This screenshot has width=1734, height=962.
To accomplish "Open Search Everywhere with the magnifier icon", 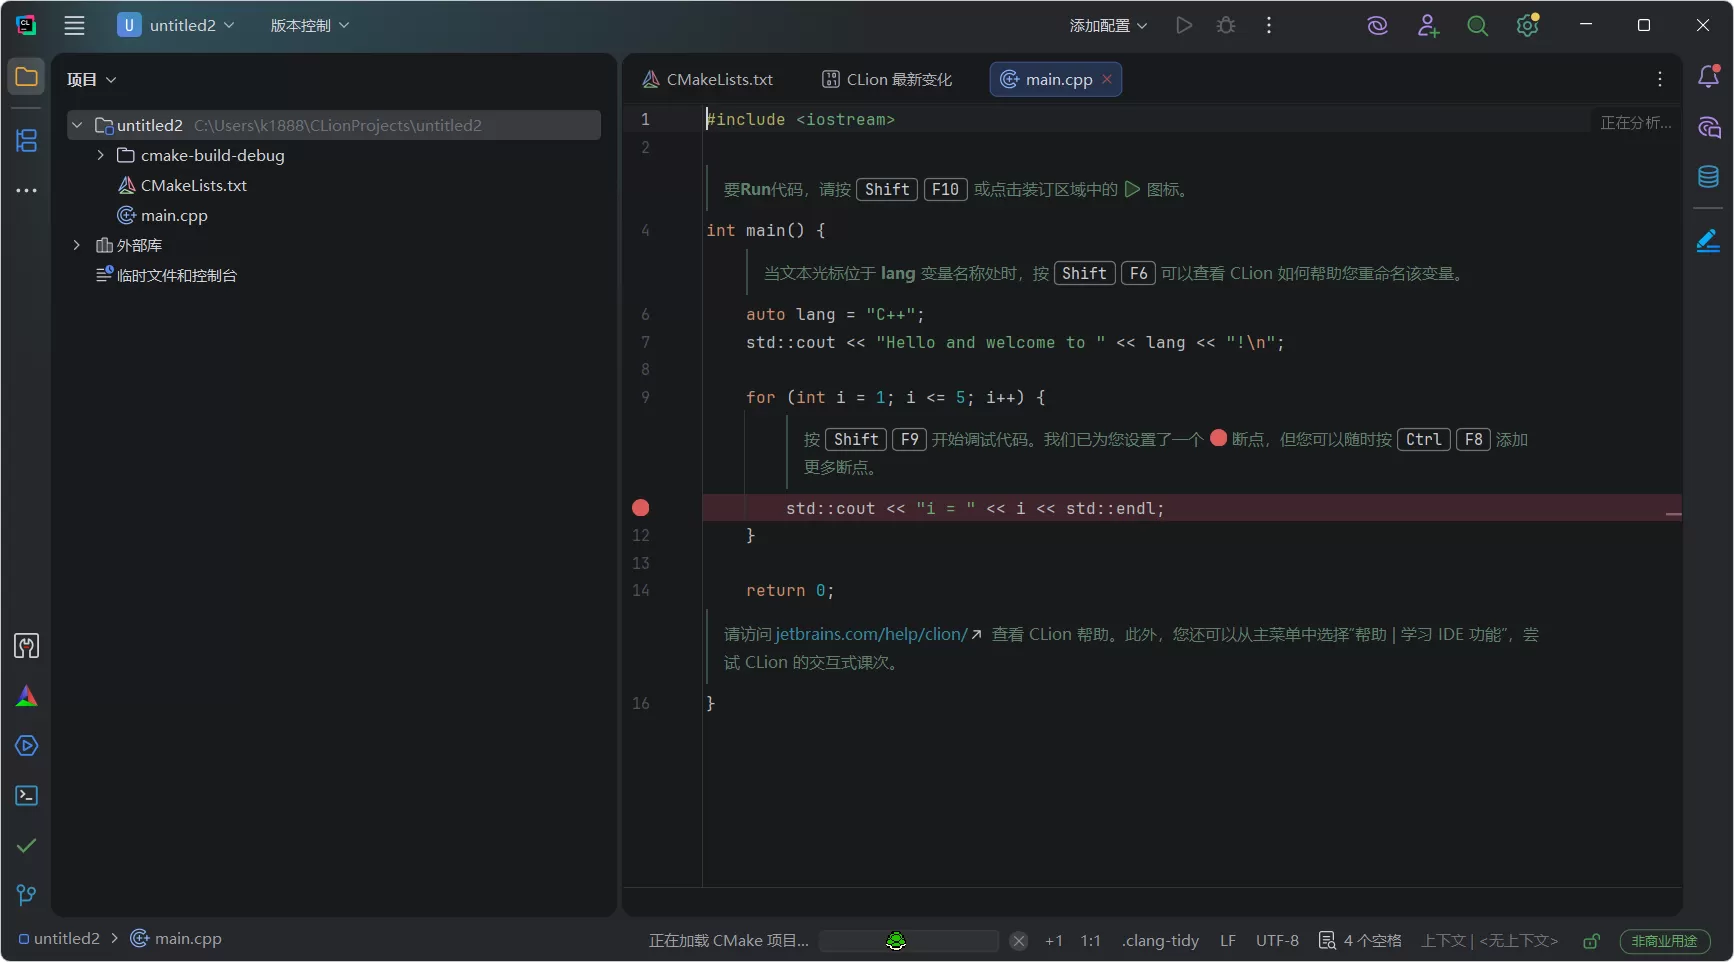I will [1477, 25].
